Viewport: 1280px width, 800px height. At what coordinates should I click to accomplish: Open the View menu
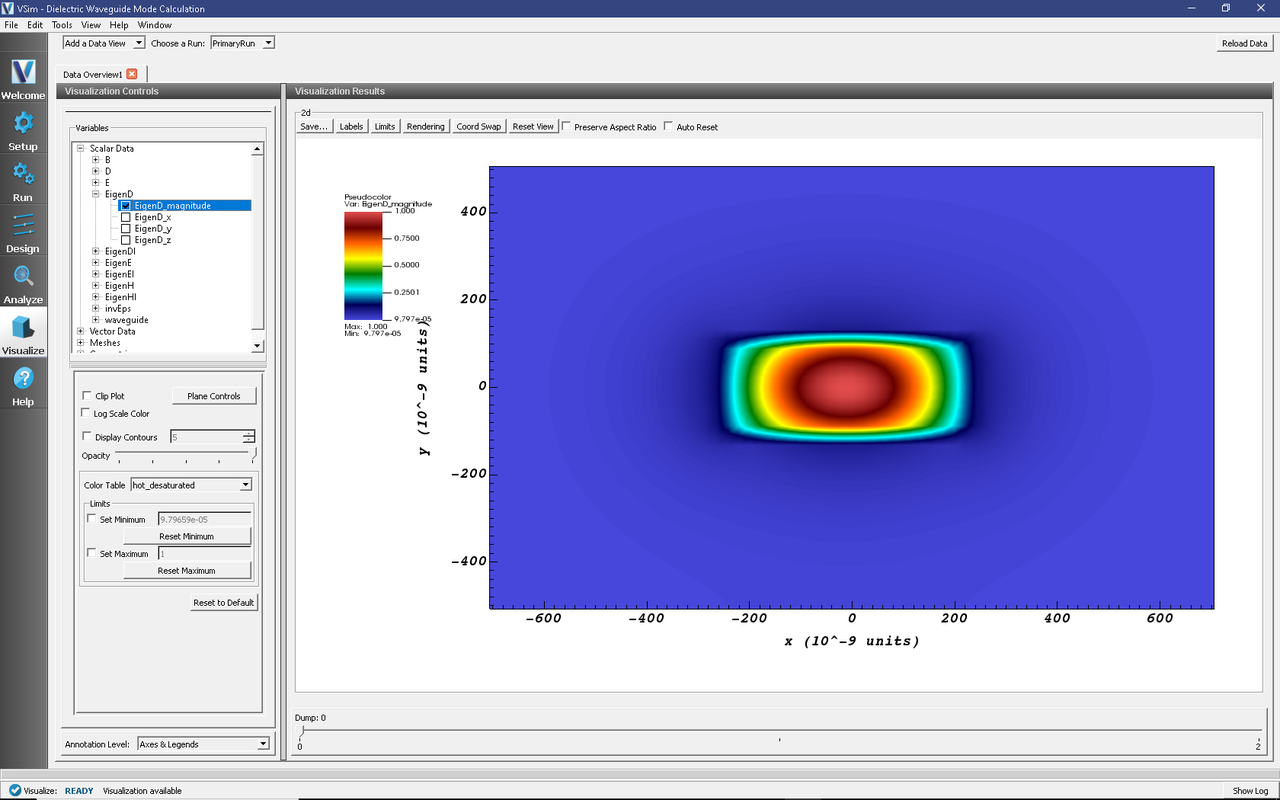click(90, 25)
